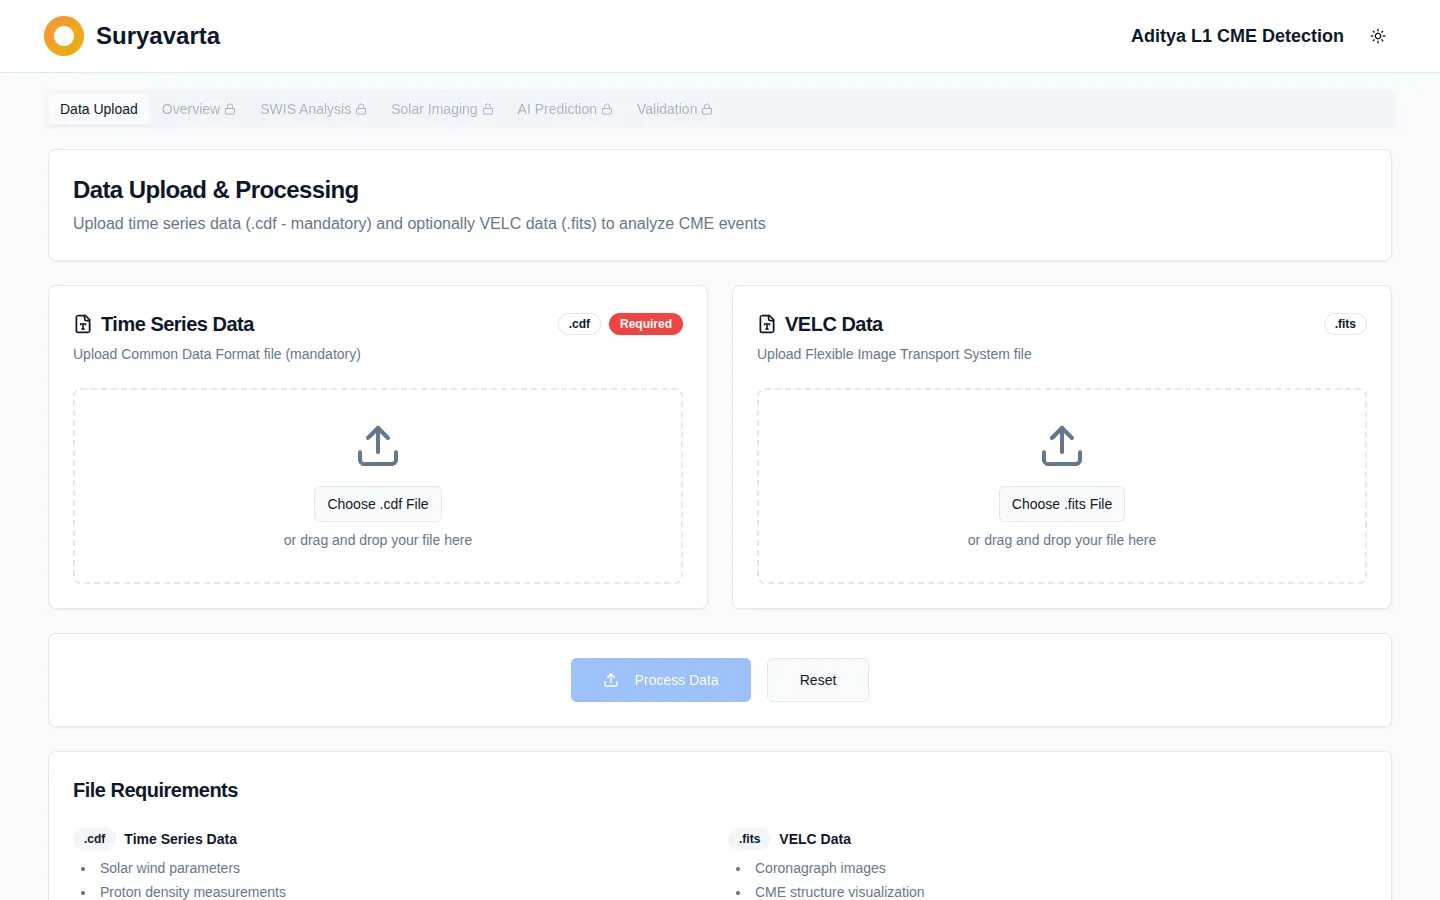Click the VELC Data file icon

click(x=767, y=324)
